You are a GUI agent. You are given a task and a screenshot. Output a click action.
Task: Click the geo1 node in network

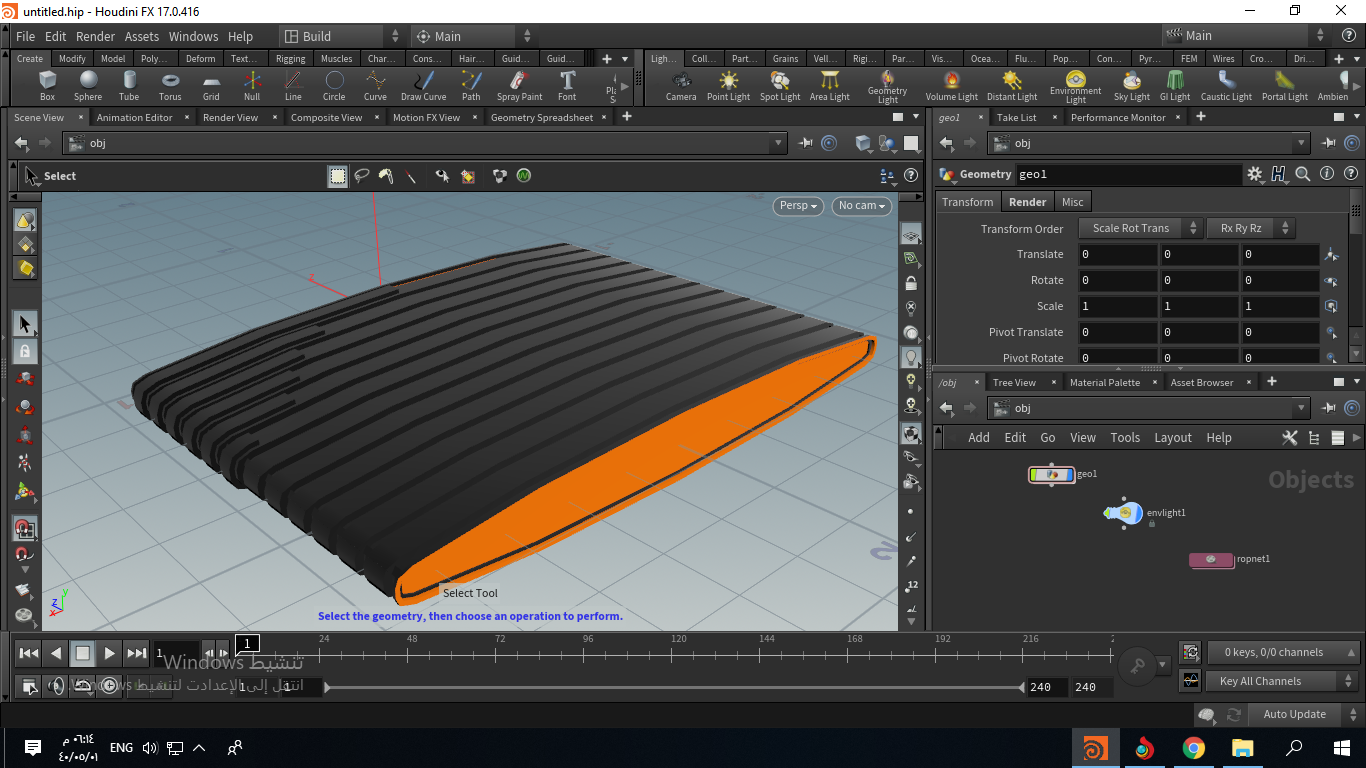1051,474
